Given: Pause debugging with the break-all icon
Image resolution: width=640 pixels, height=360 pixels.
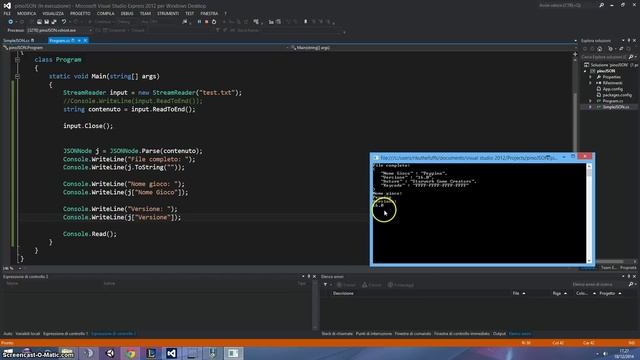Looking at the screenshot, I should point(199,22).
